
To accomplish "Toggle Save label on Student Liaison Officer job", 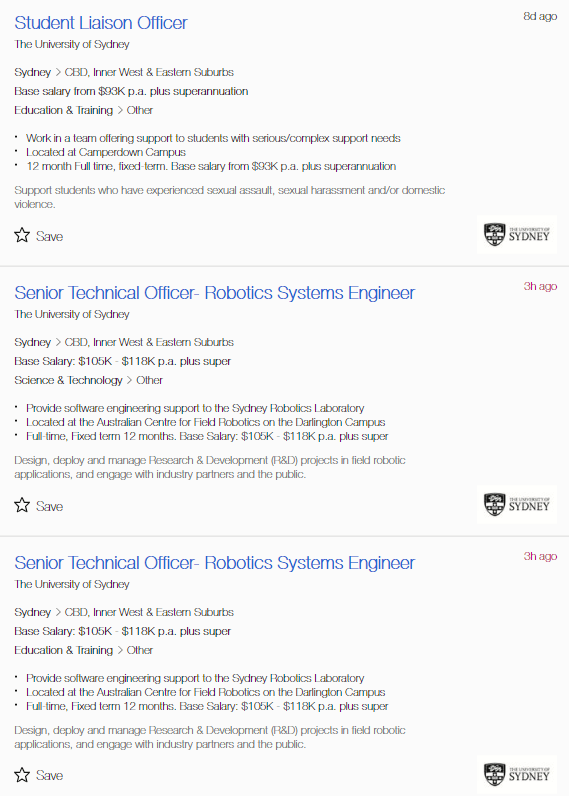I will pyautogui.click(x=49, y=236).
